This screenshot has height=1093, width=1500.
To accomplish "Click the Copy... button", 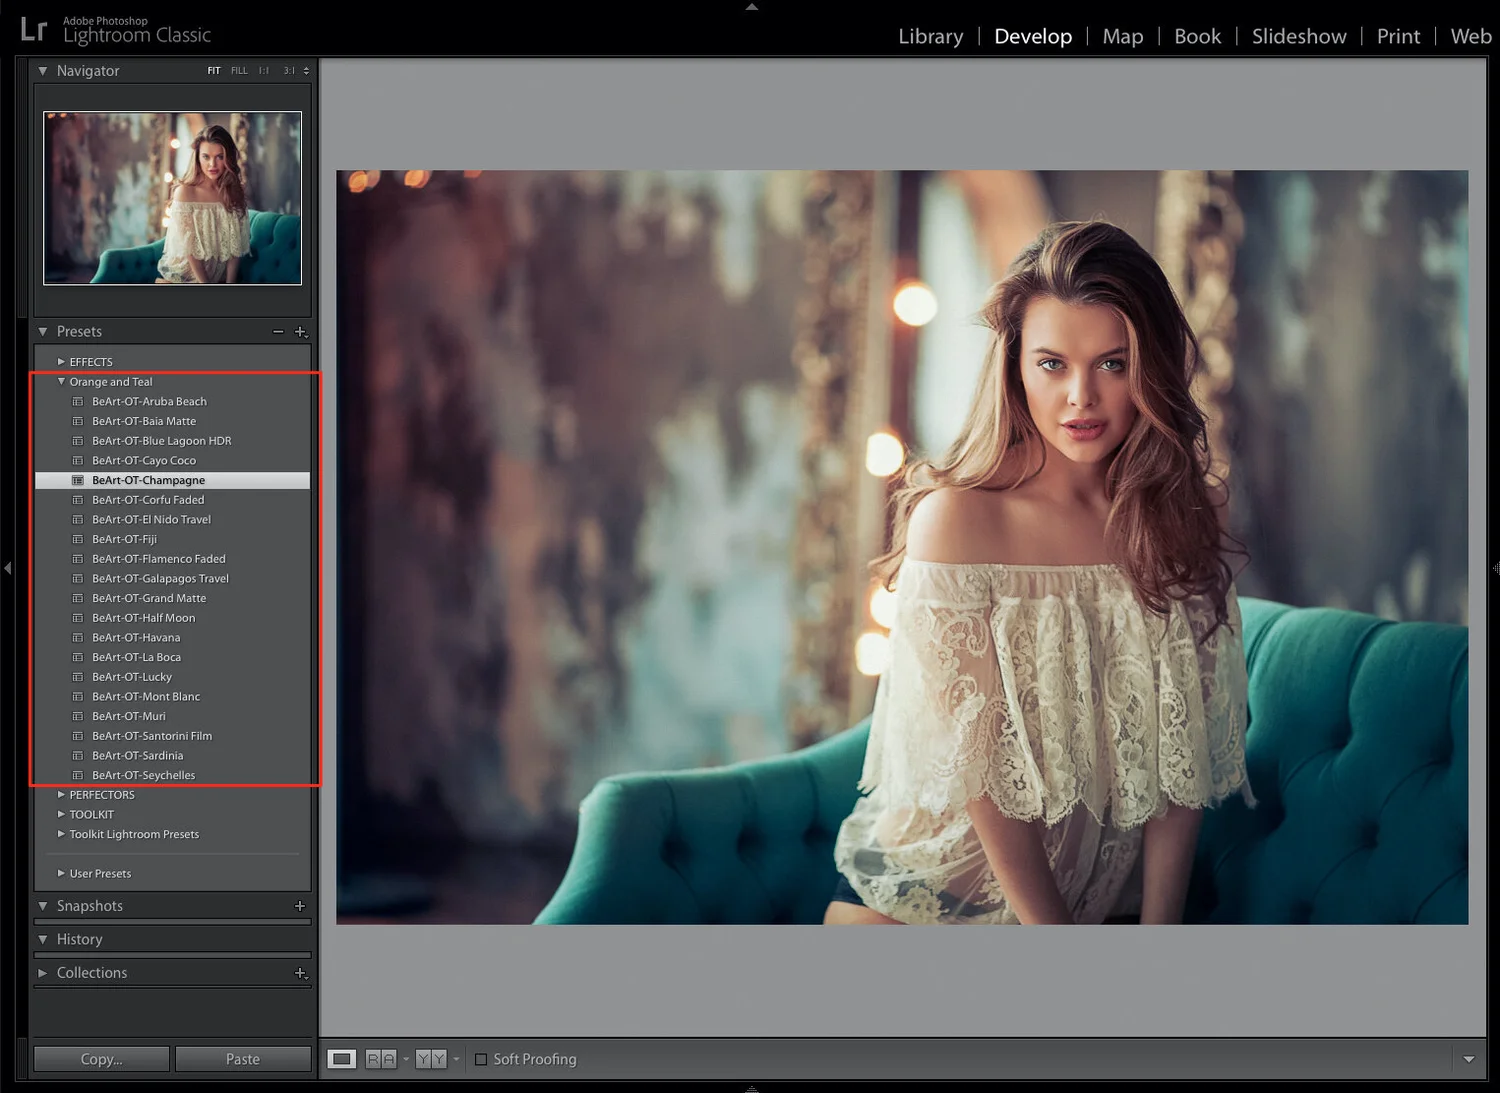I will (100, 1058).
